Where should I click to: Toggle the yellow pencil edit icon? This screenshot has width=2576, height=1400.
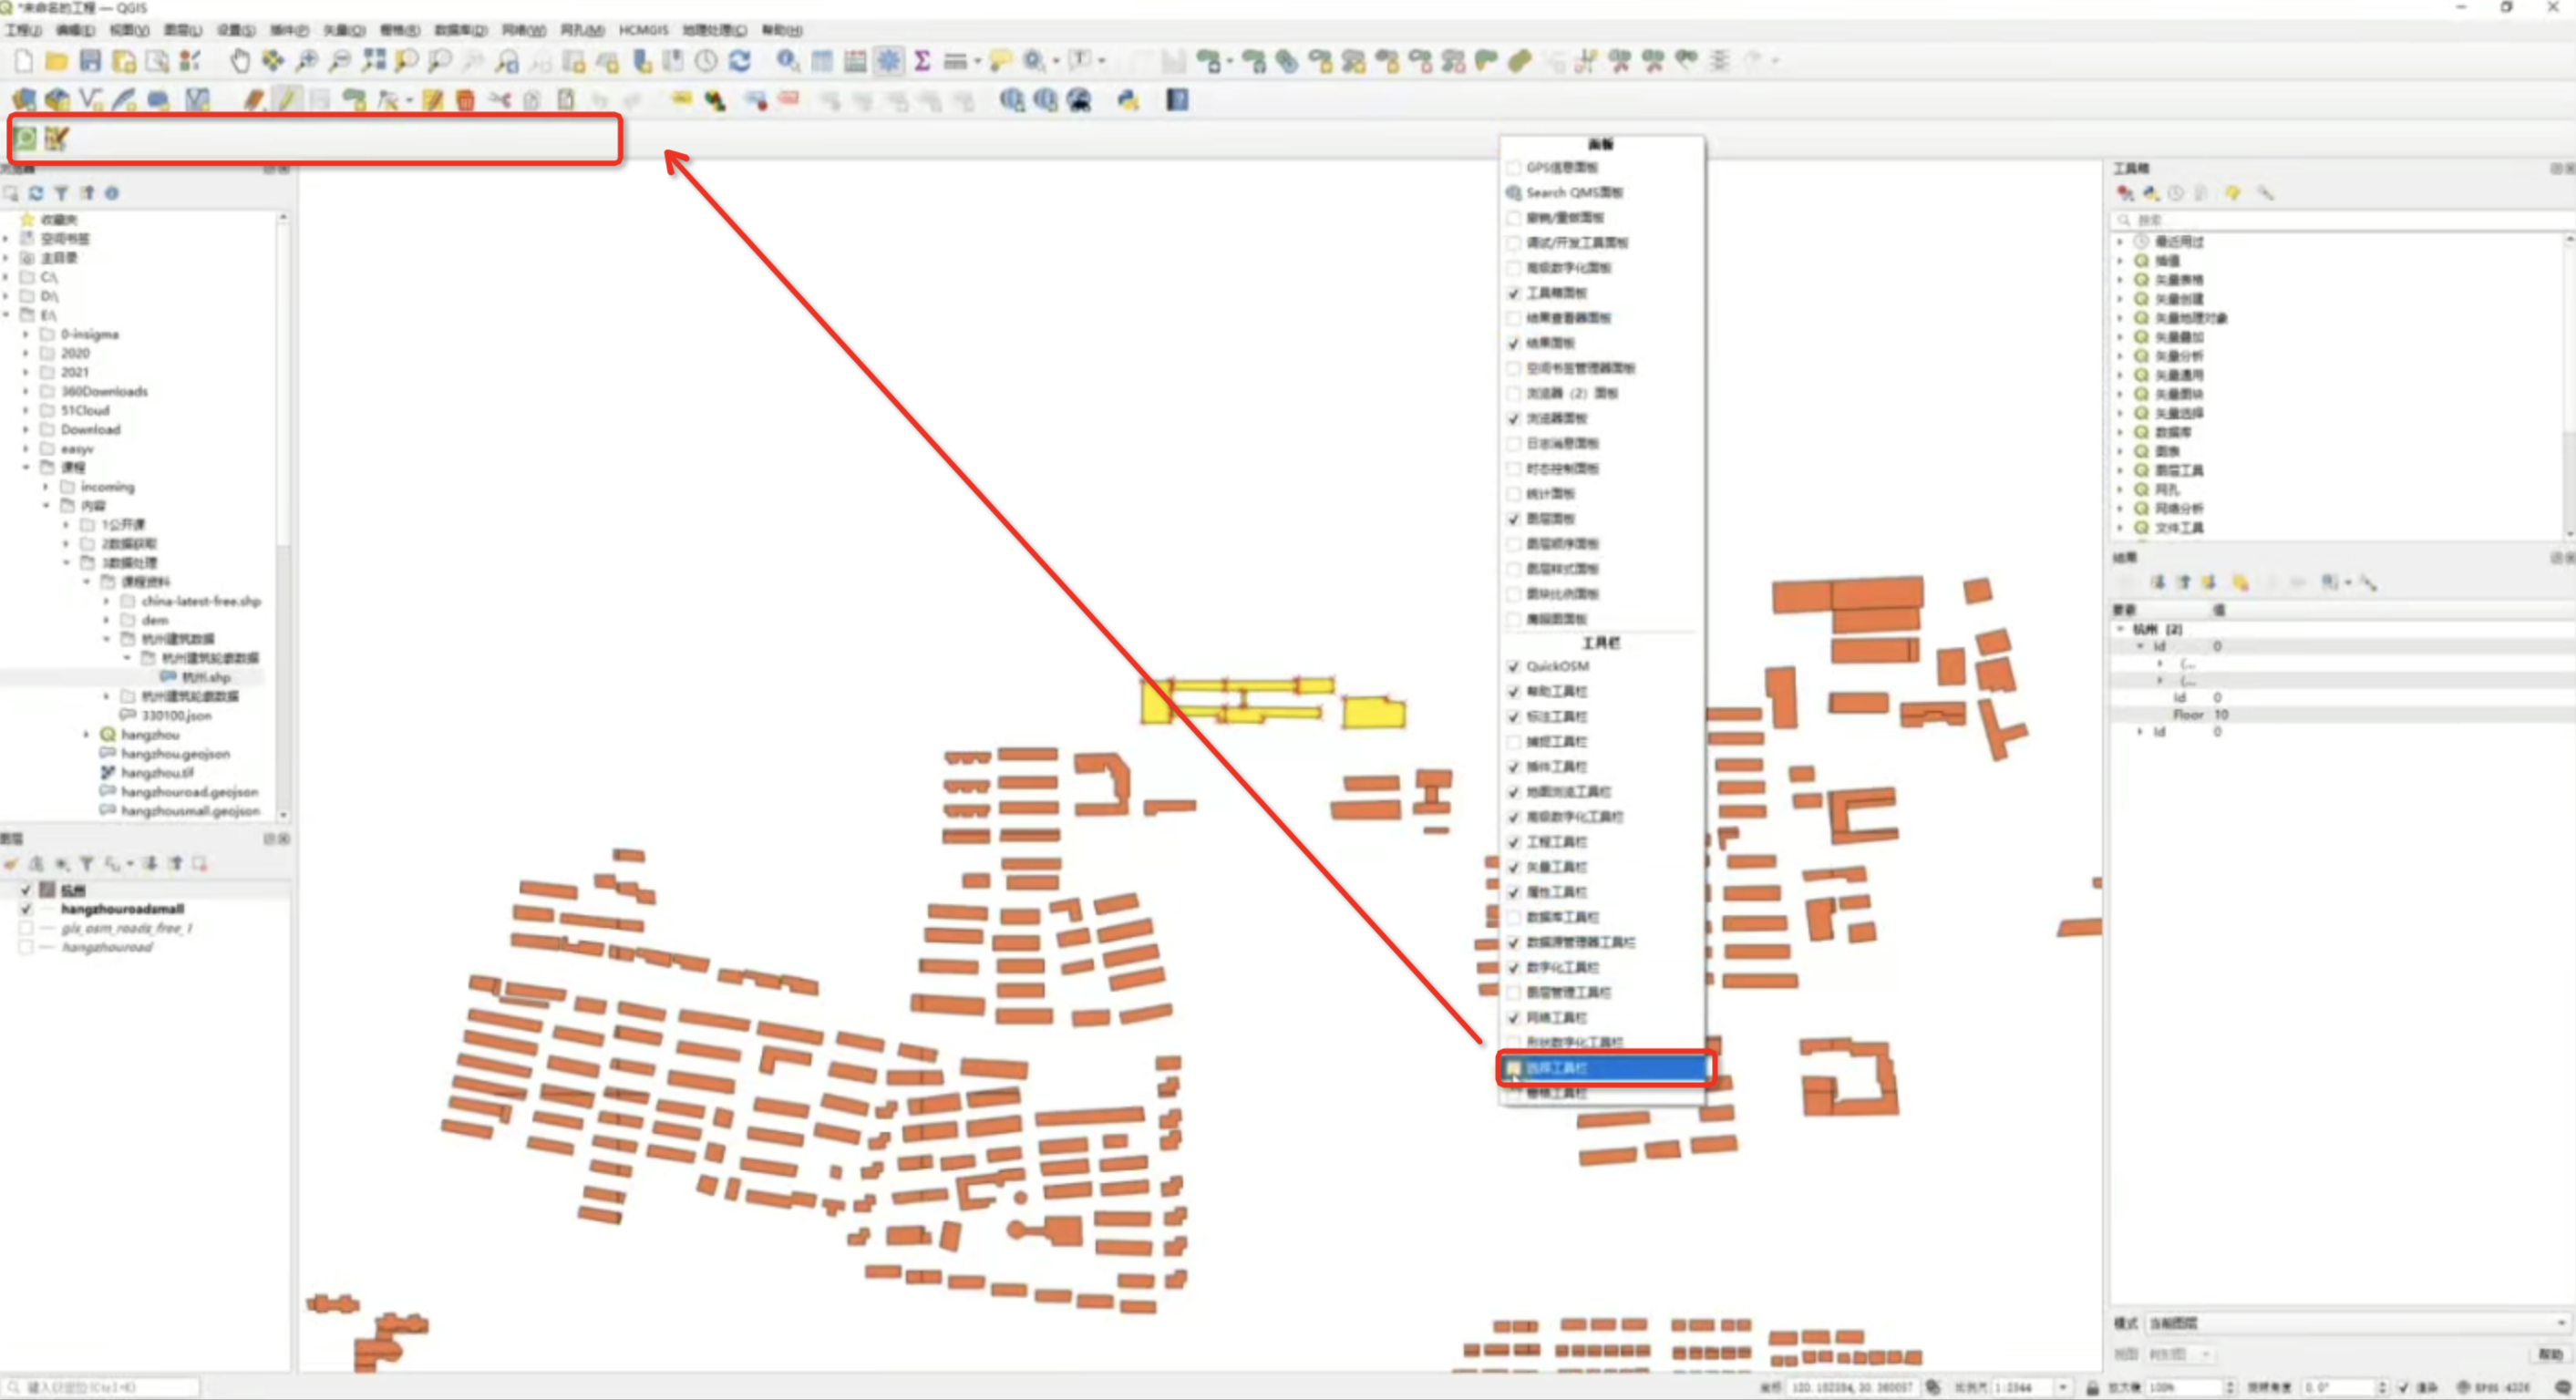(x=287, y=100)
